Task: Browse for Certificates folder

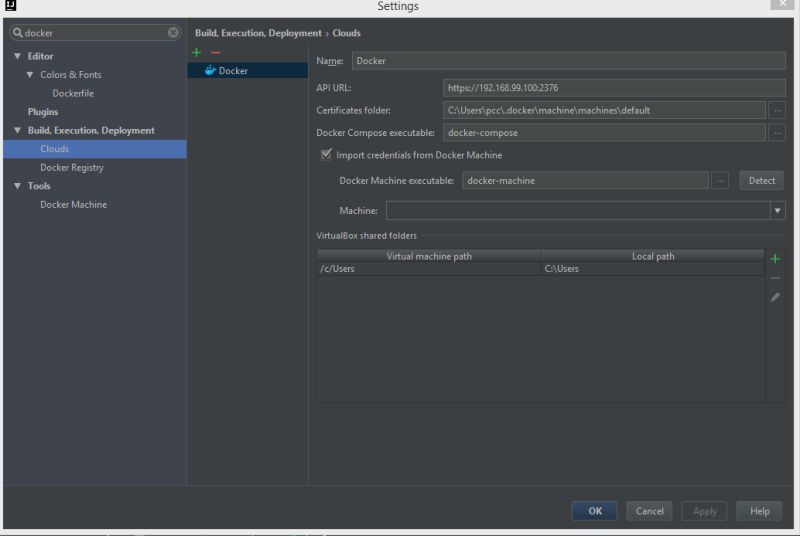Action: 777,110
